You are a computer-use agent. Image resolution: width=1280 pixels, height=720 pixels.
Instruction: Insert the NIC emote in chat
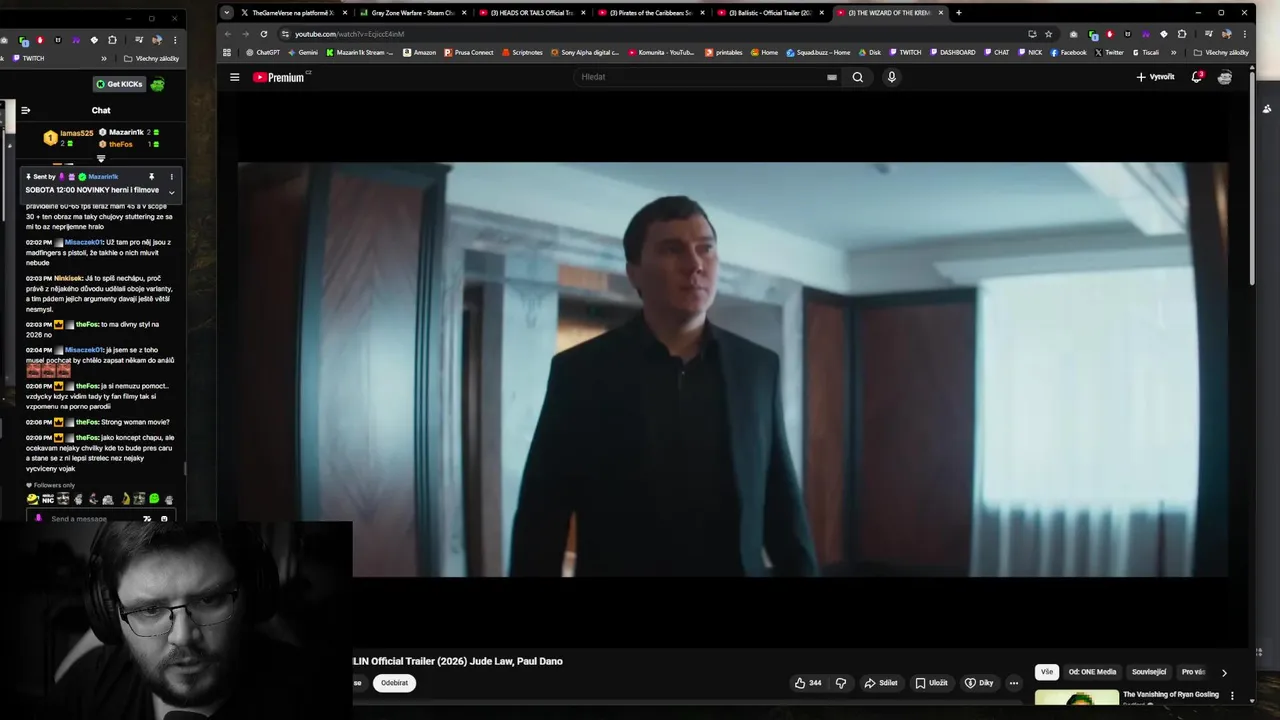pyautogui.click(x=47, y=499)
